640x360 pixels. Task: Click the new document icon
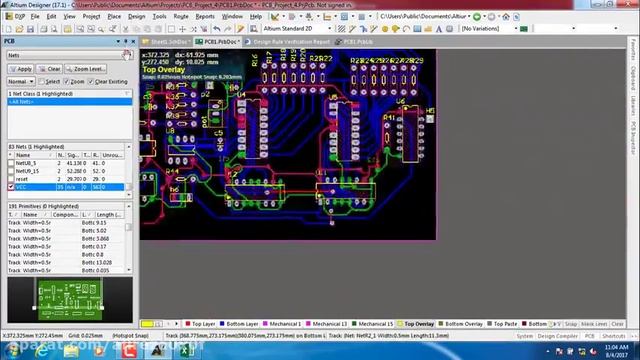tap(9, 29)
